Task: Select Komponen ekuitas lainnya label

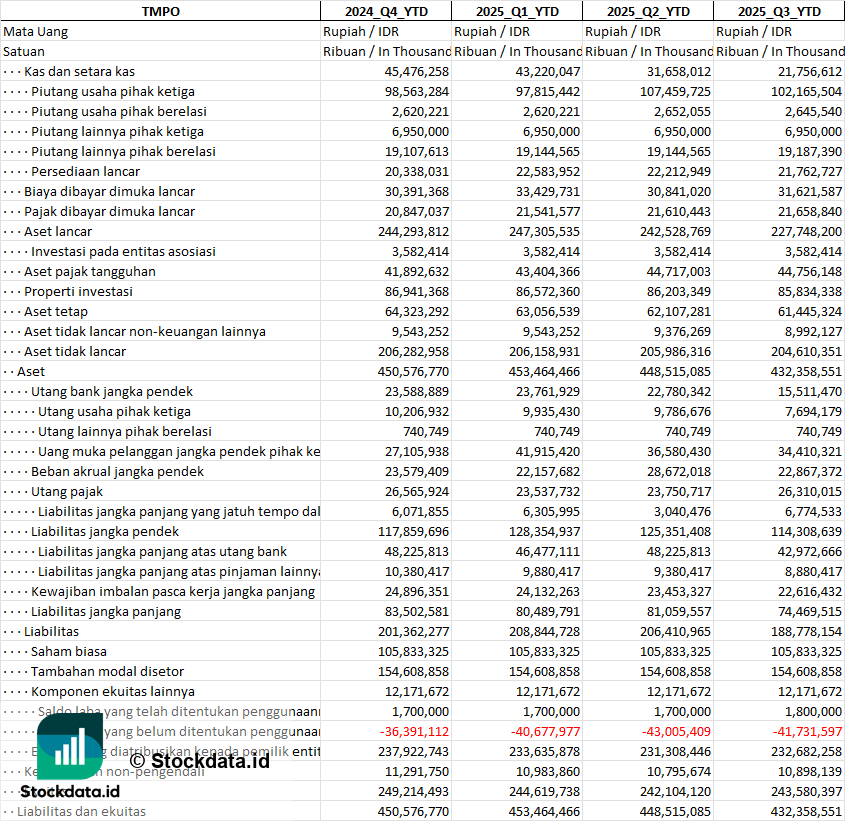Action: tap(113, 692)
